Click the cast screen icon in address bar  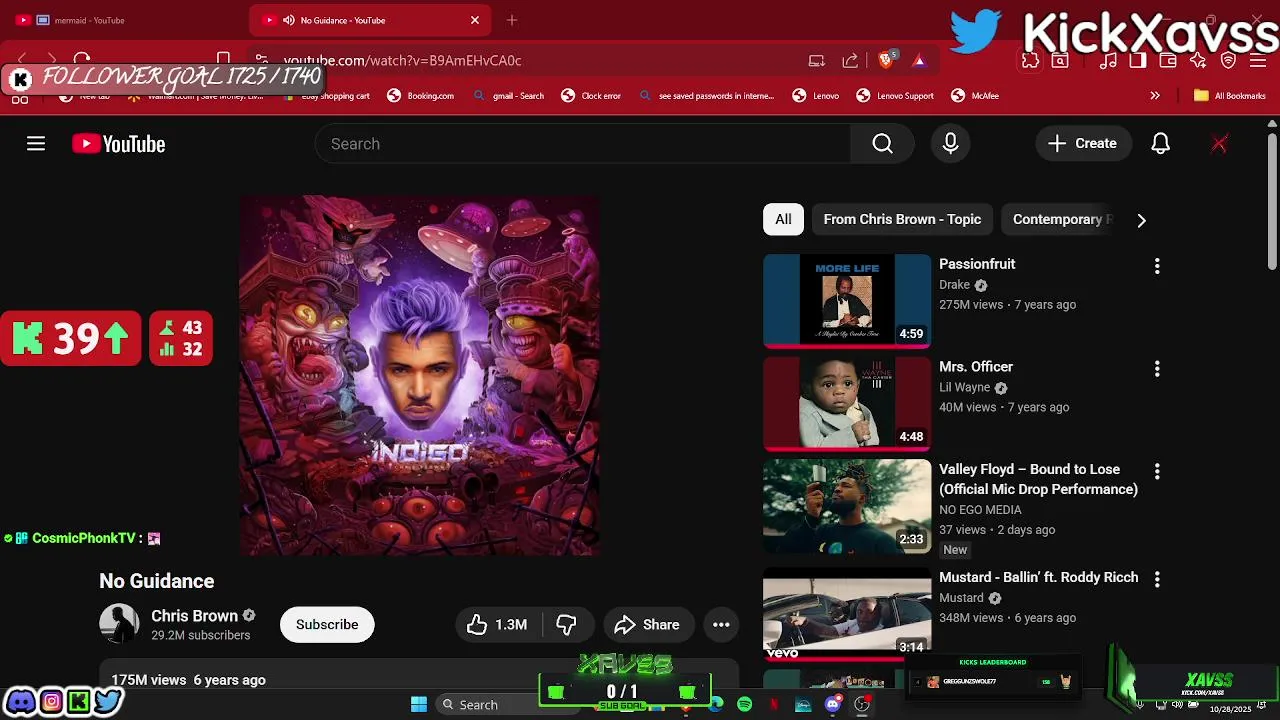click(x=816, y=60)
